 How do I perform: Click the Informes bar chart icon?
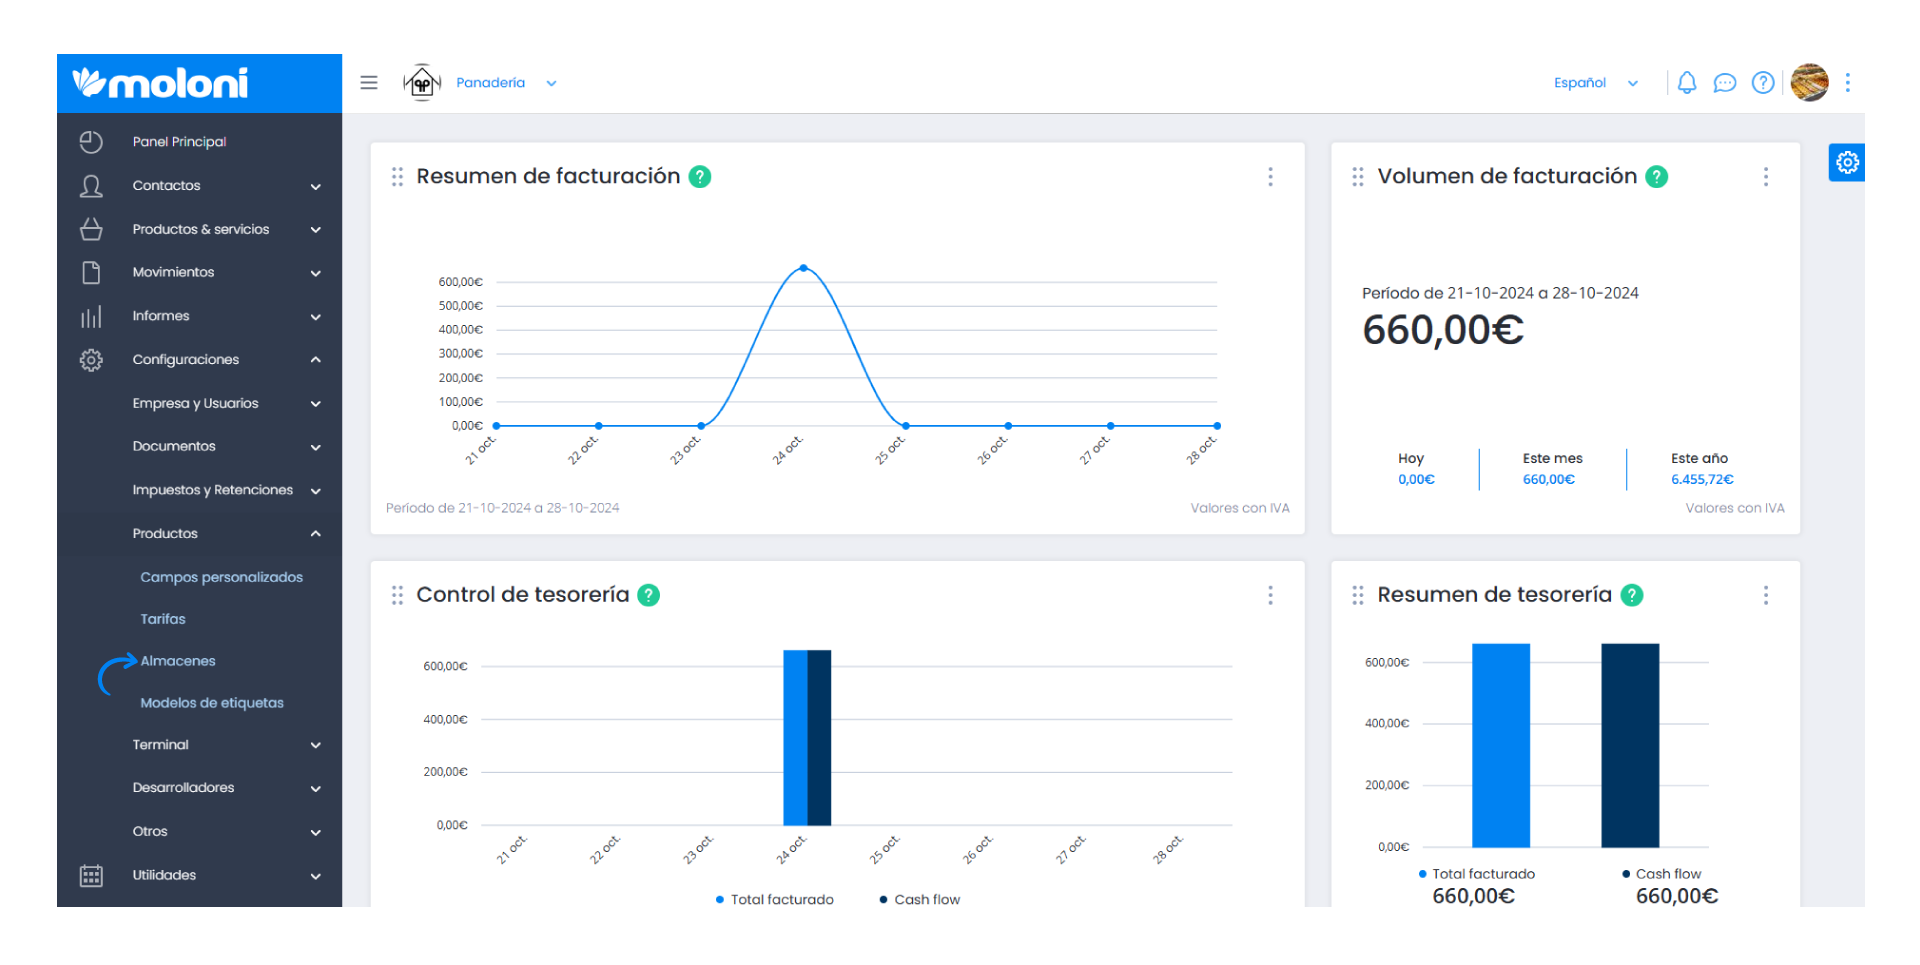pyautogui.click(x=91, y=317)
